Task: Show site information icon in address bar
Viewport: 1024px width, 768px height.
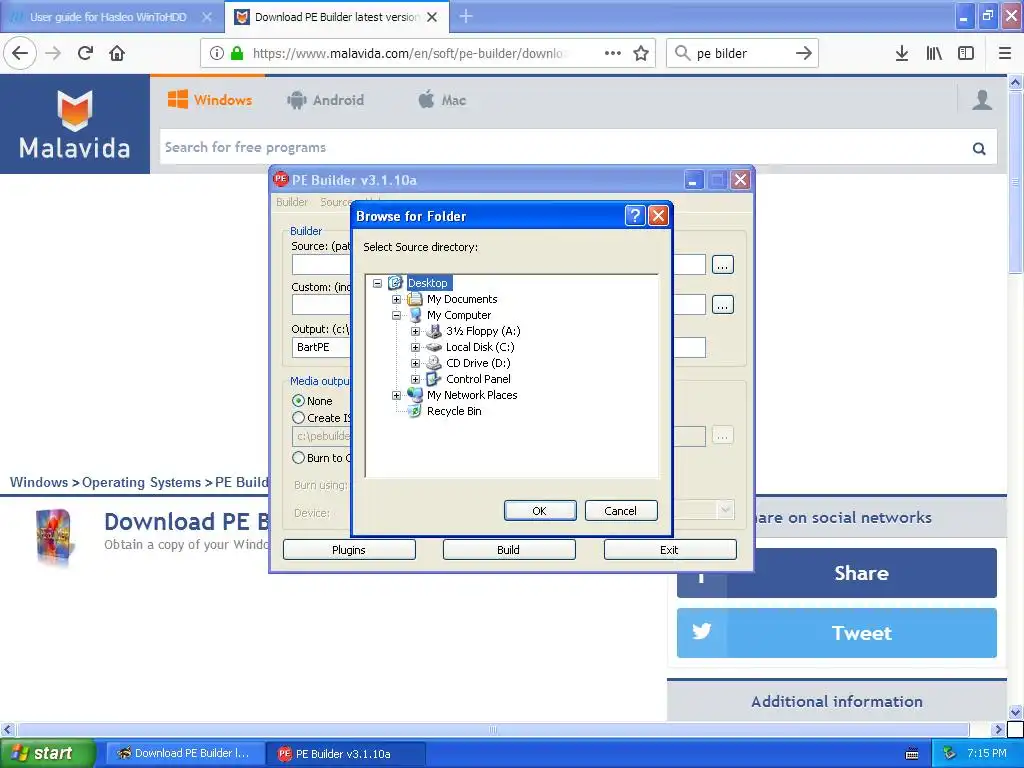Action: pyautogui.click(x=216, y=53)
